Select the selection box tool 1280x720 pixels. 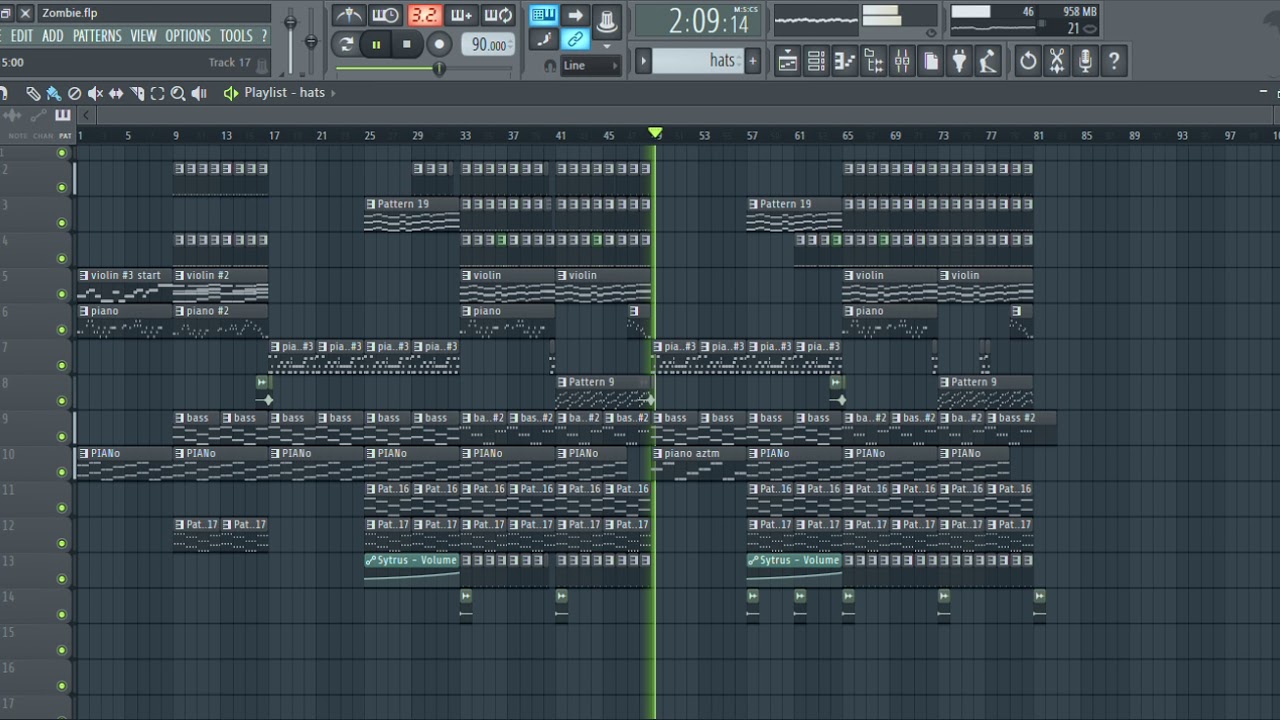[x=157, y=93]
